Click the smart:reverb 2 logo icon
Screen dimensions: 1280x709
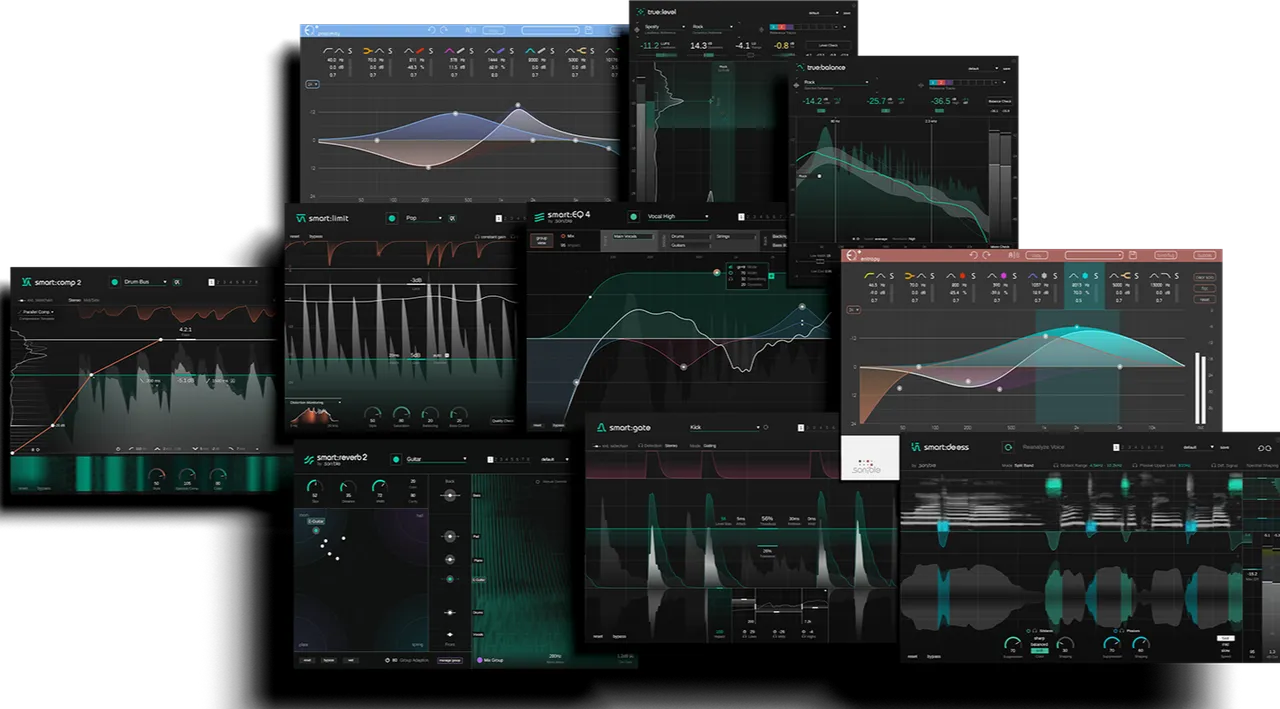(310, 459)
